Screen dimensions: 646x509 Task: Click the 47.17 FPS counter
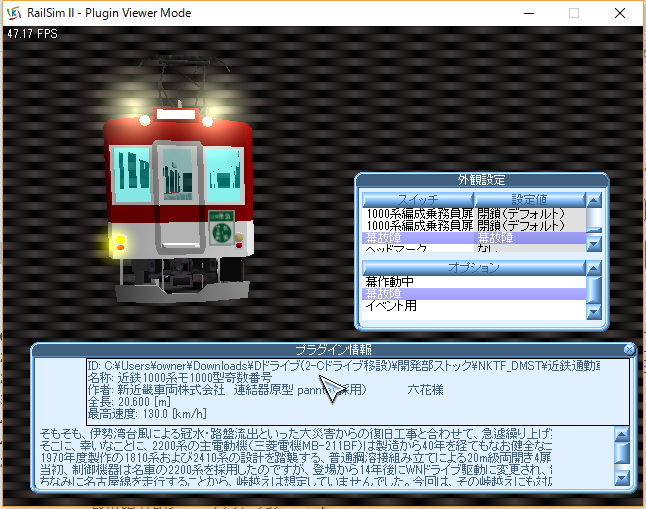tap(32, 34)
